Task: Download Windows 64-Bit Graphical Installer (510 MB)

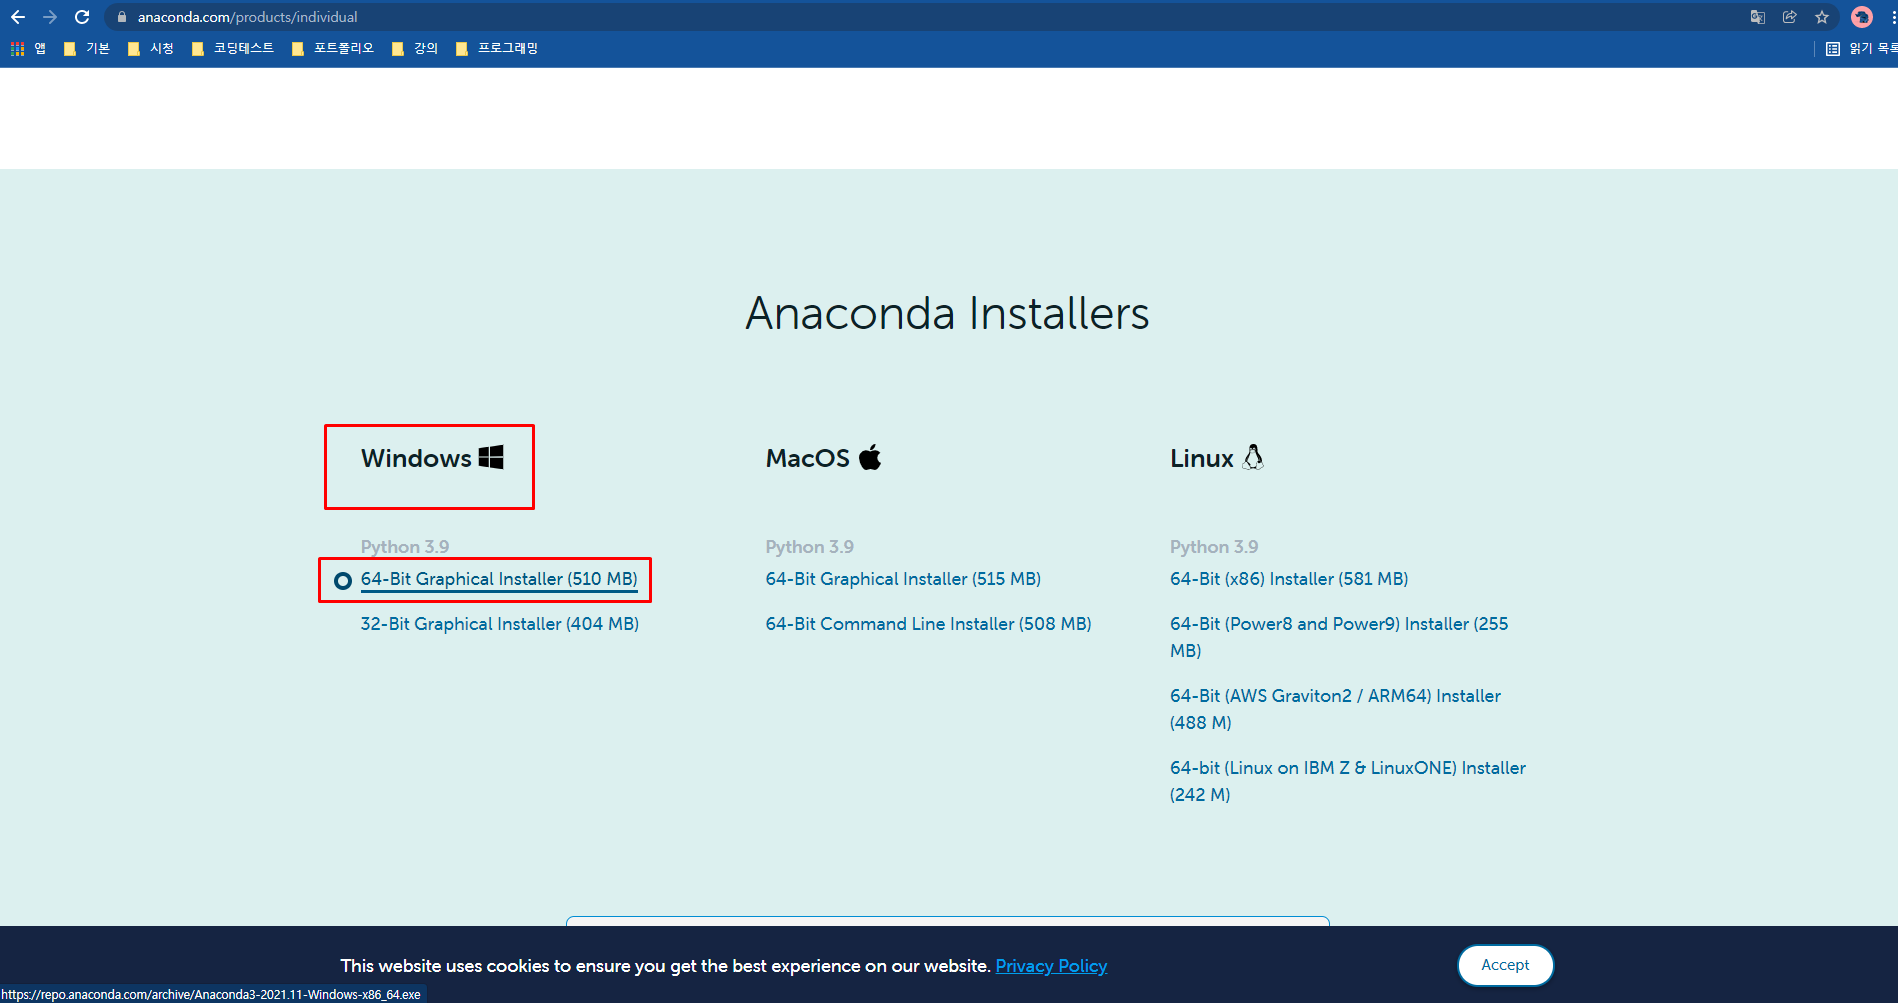Action: [x=499, y=579]
